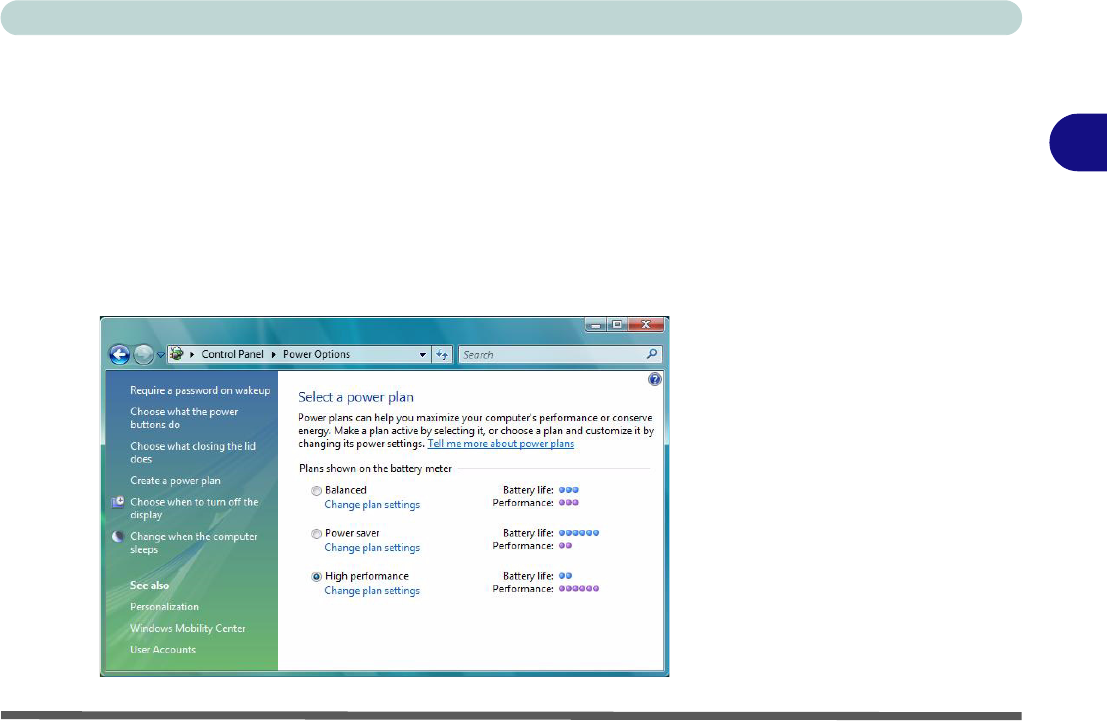
Task: Open Require a password on wakeup
Action: coord(200,391)
